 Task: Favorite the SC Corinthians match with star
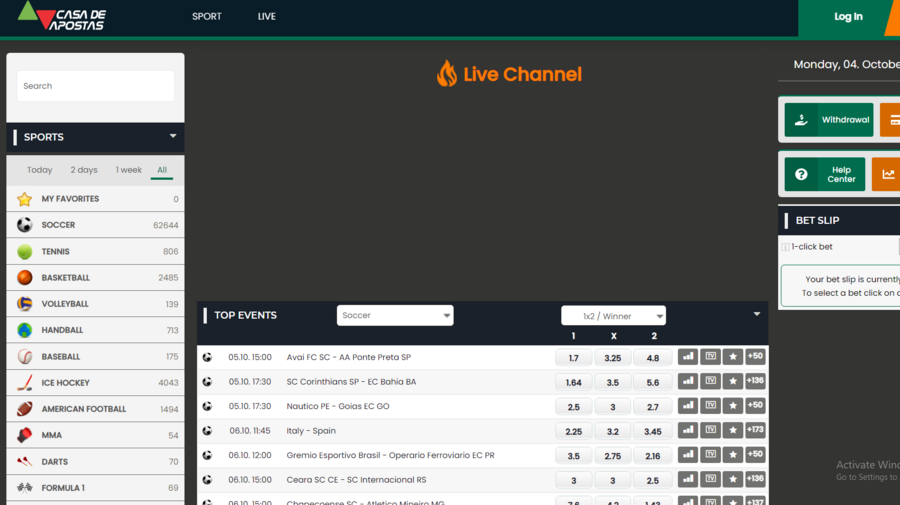point(733,382)
